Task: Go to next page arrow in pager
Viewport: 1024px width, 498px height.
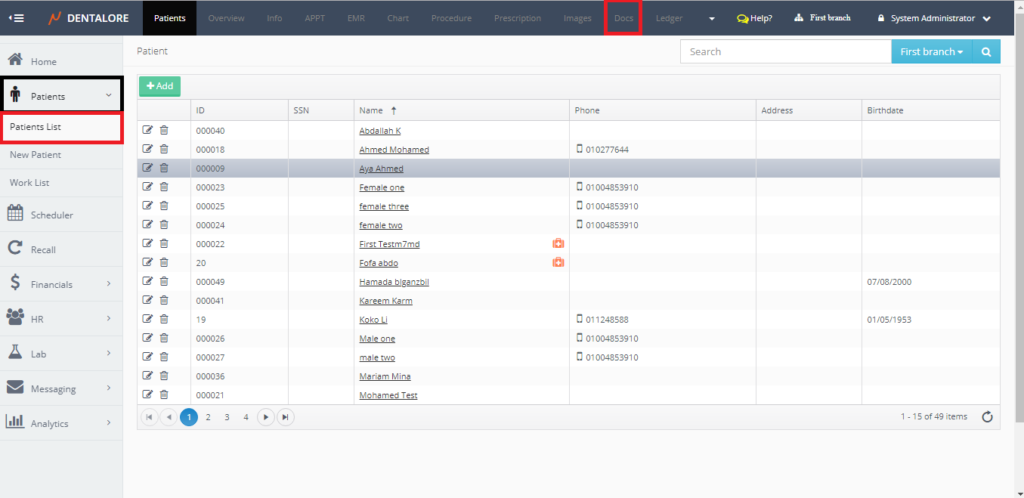Action: [266, 417]
